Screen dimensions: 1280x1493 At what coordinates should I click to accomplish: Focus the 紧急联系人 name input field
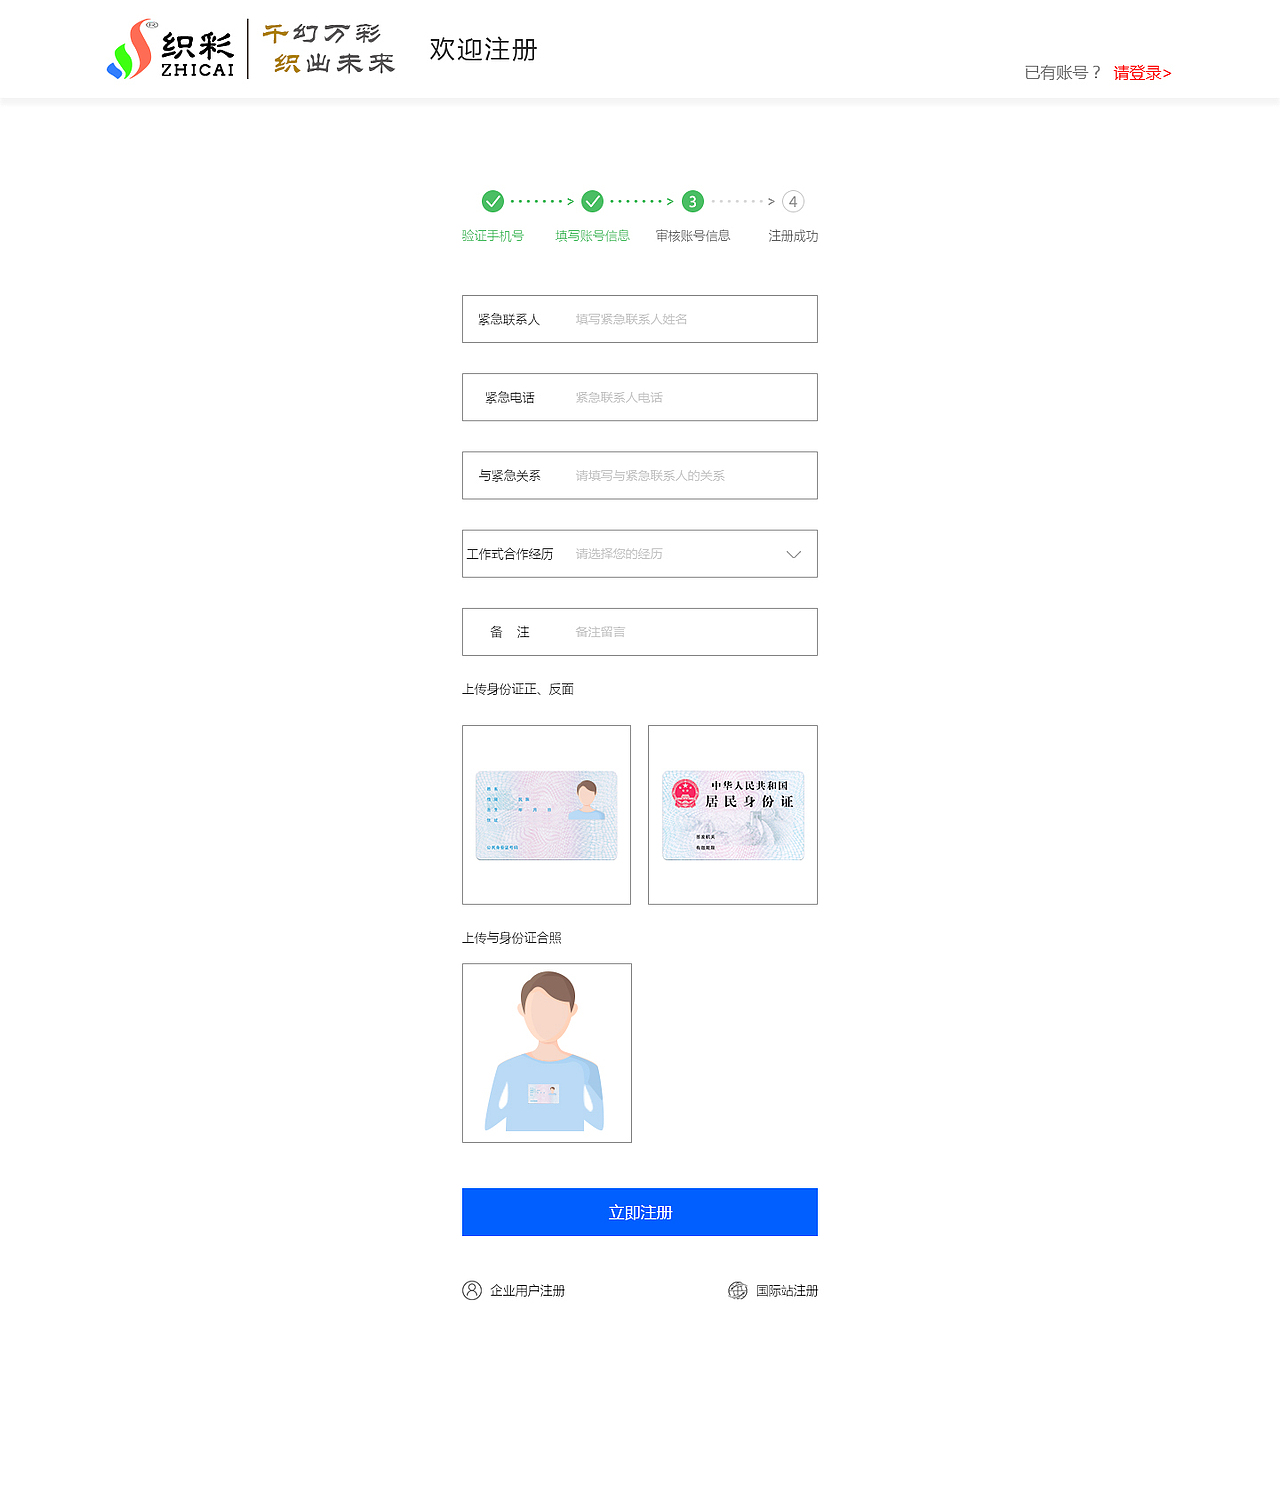(x=640, y=319)
